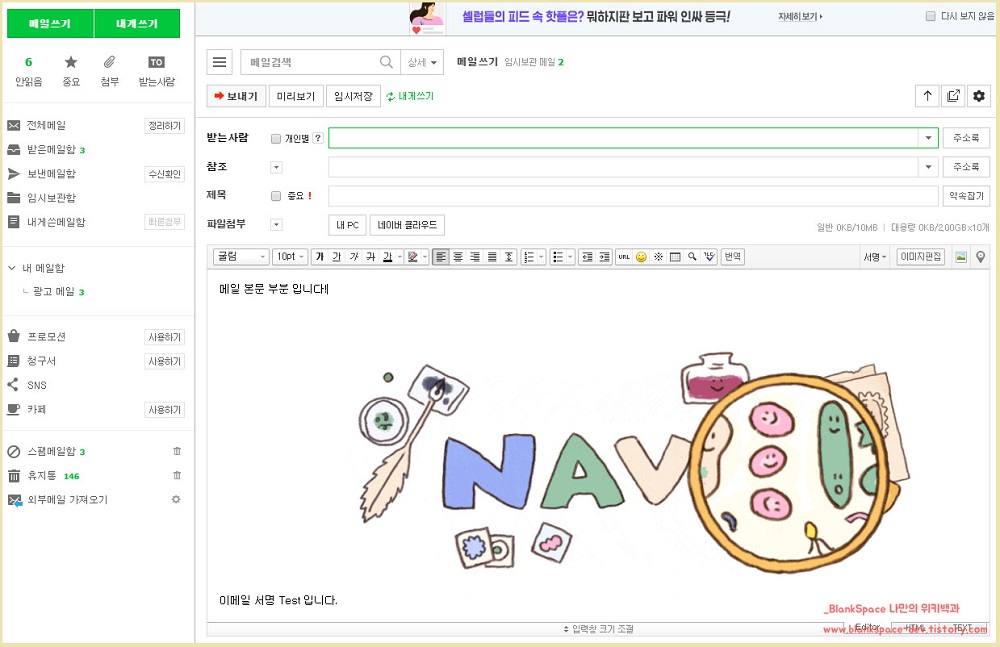
Task: Collapse the 내 메일함 folder tree
Action: [x=11, y=268]
